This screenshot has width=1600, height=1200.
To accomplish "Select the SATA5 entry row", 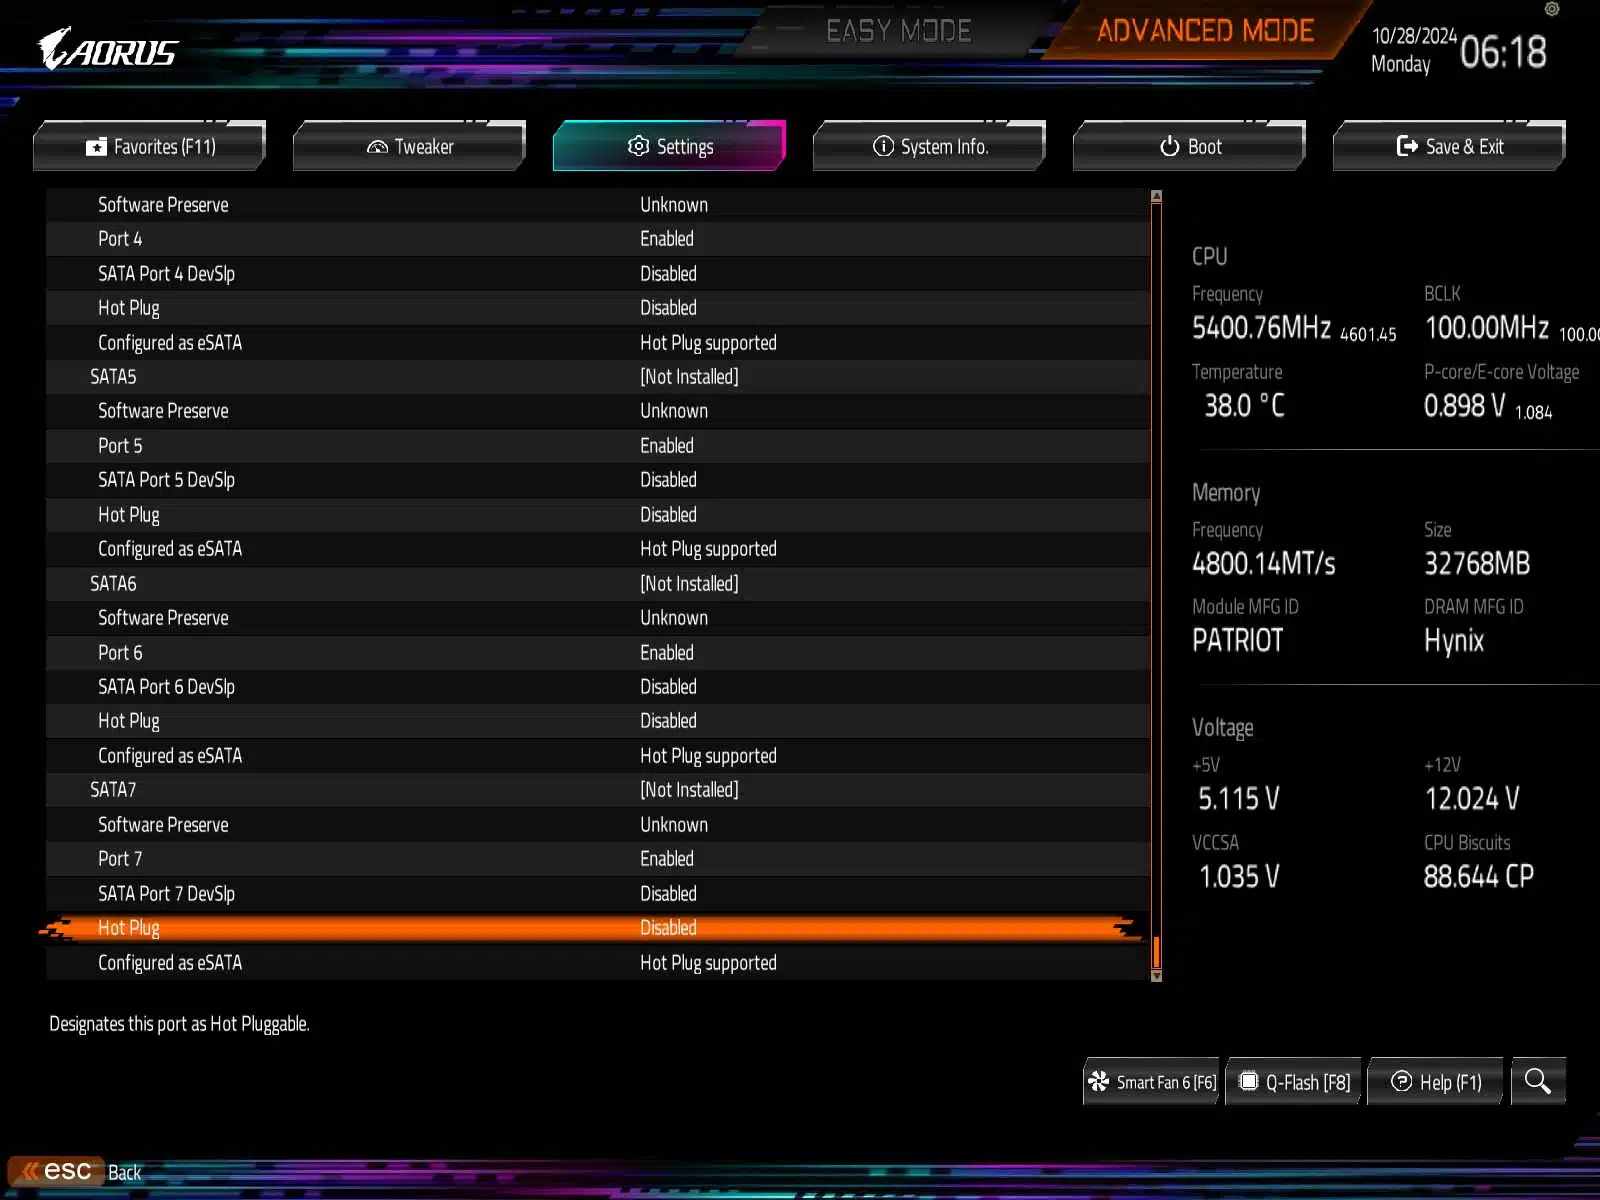I will click(598, 377).
